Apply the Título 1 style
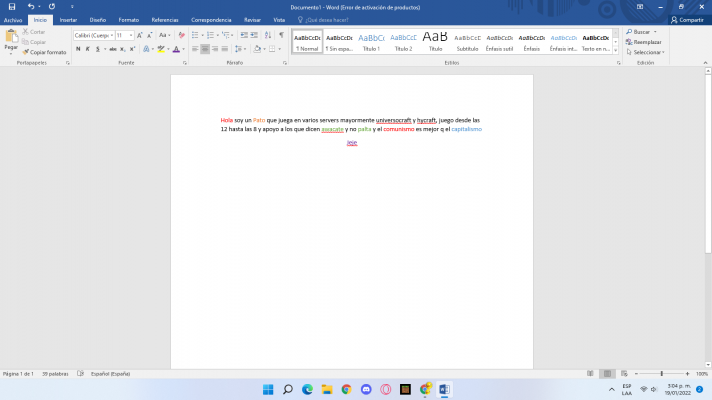Screen dimensions: 712x400 click(x=371, y=41)
